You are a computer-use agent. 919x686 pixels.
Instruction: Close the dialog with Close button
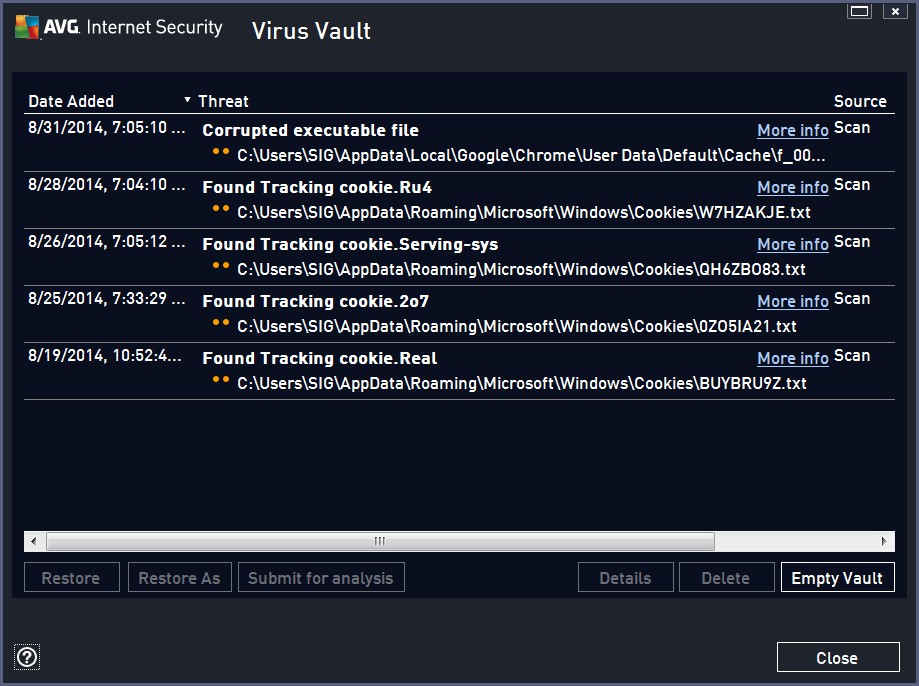point(838,657)
